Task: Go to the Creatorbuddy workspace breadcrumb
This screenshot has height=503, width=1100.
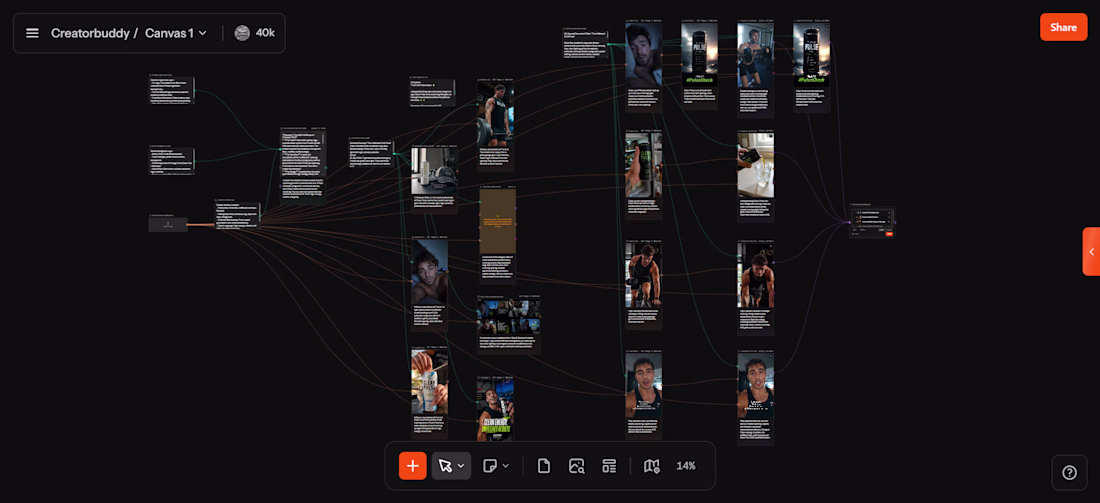Action: click(x=89, y=33)
